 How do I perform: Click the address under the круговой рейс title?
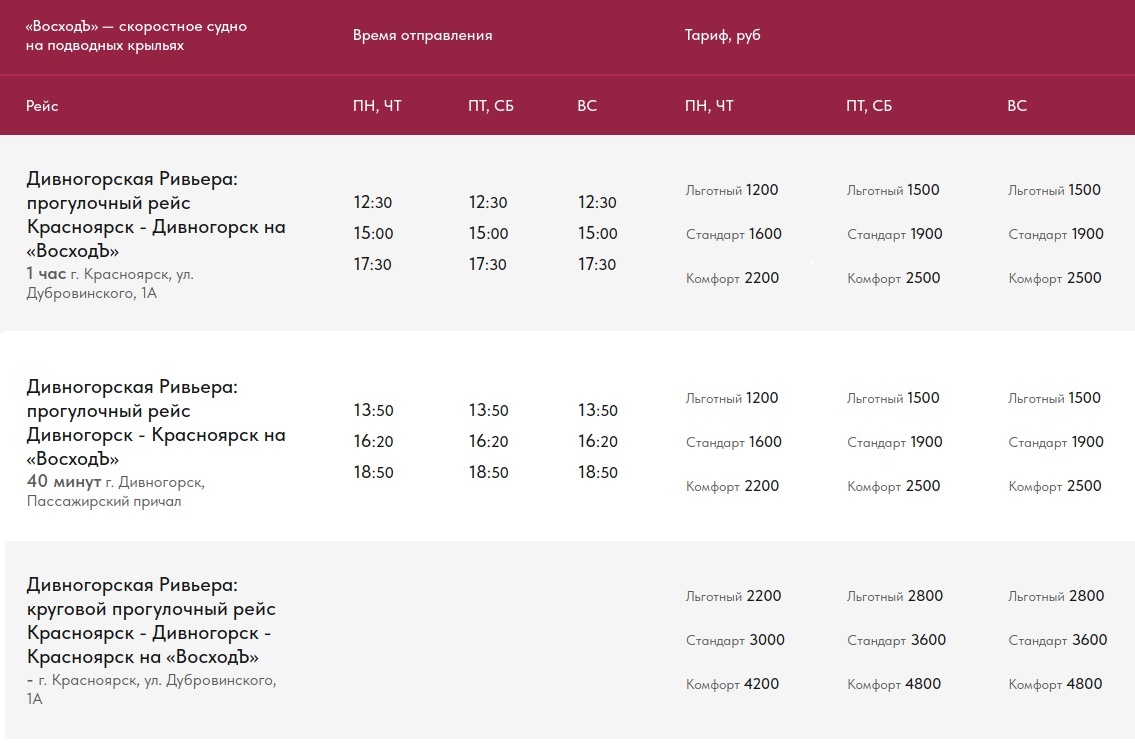(x=151, y=689)
